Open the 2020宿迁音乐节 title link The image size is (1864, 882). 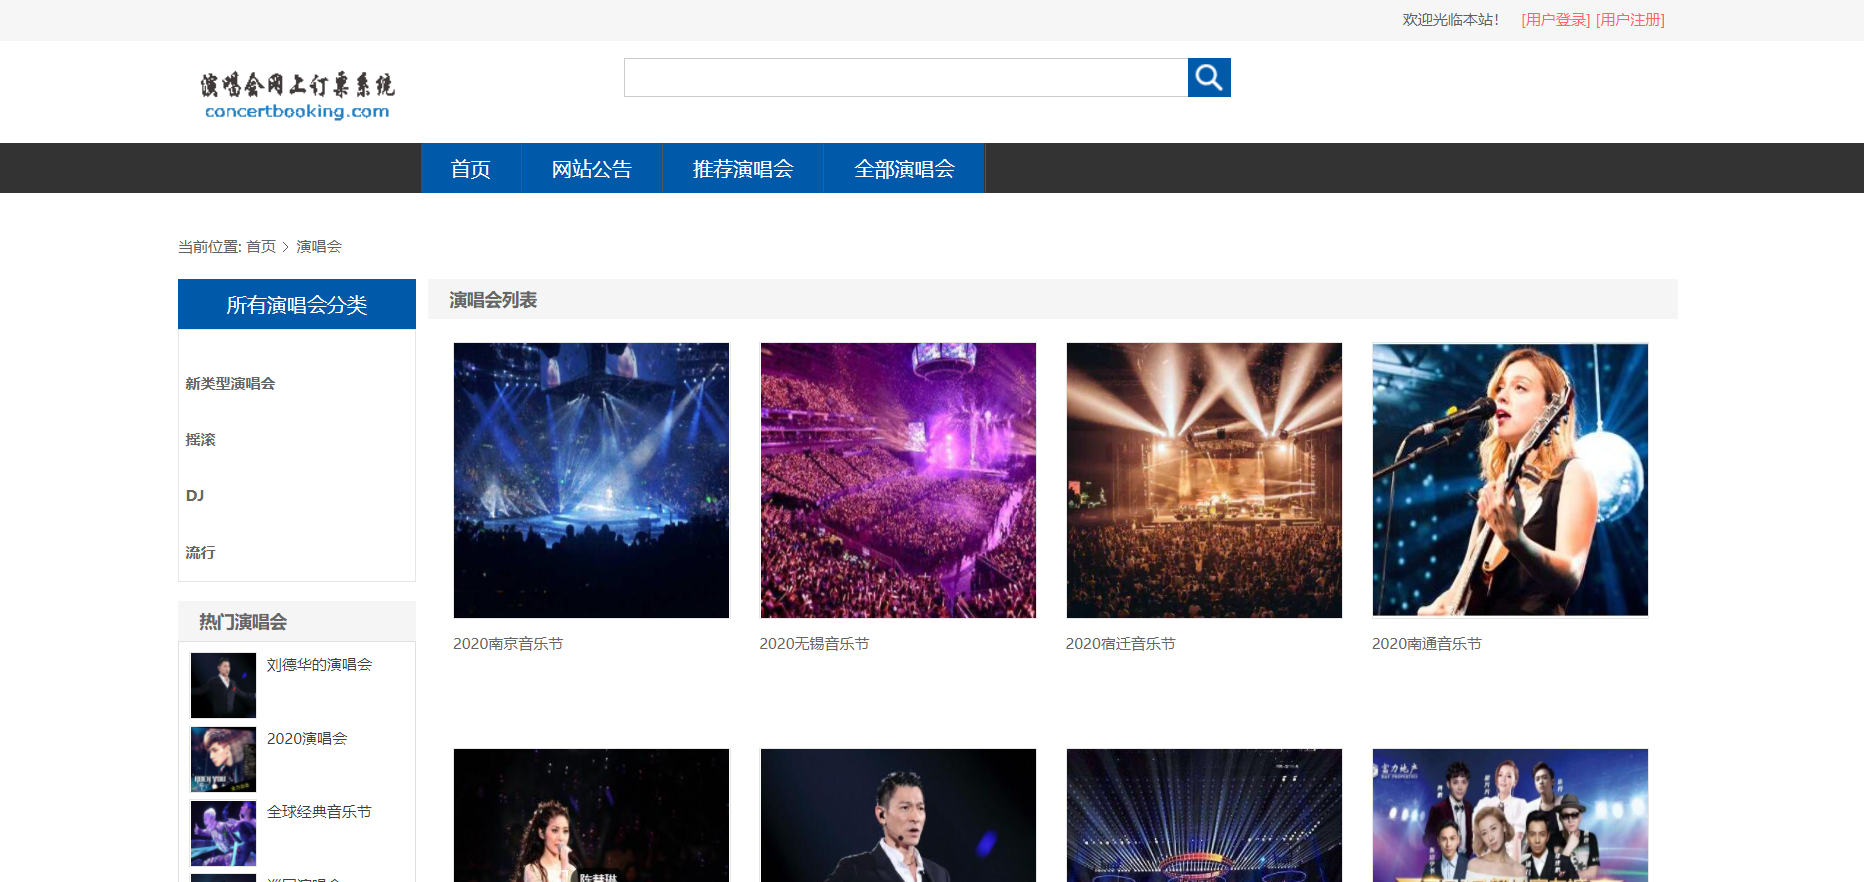click(x=1120, y=644)
